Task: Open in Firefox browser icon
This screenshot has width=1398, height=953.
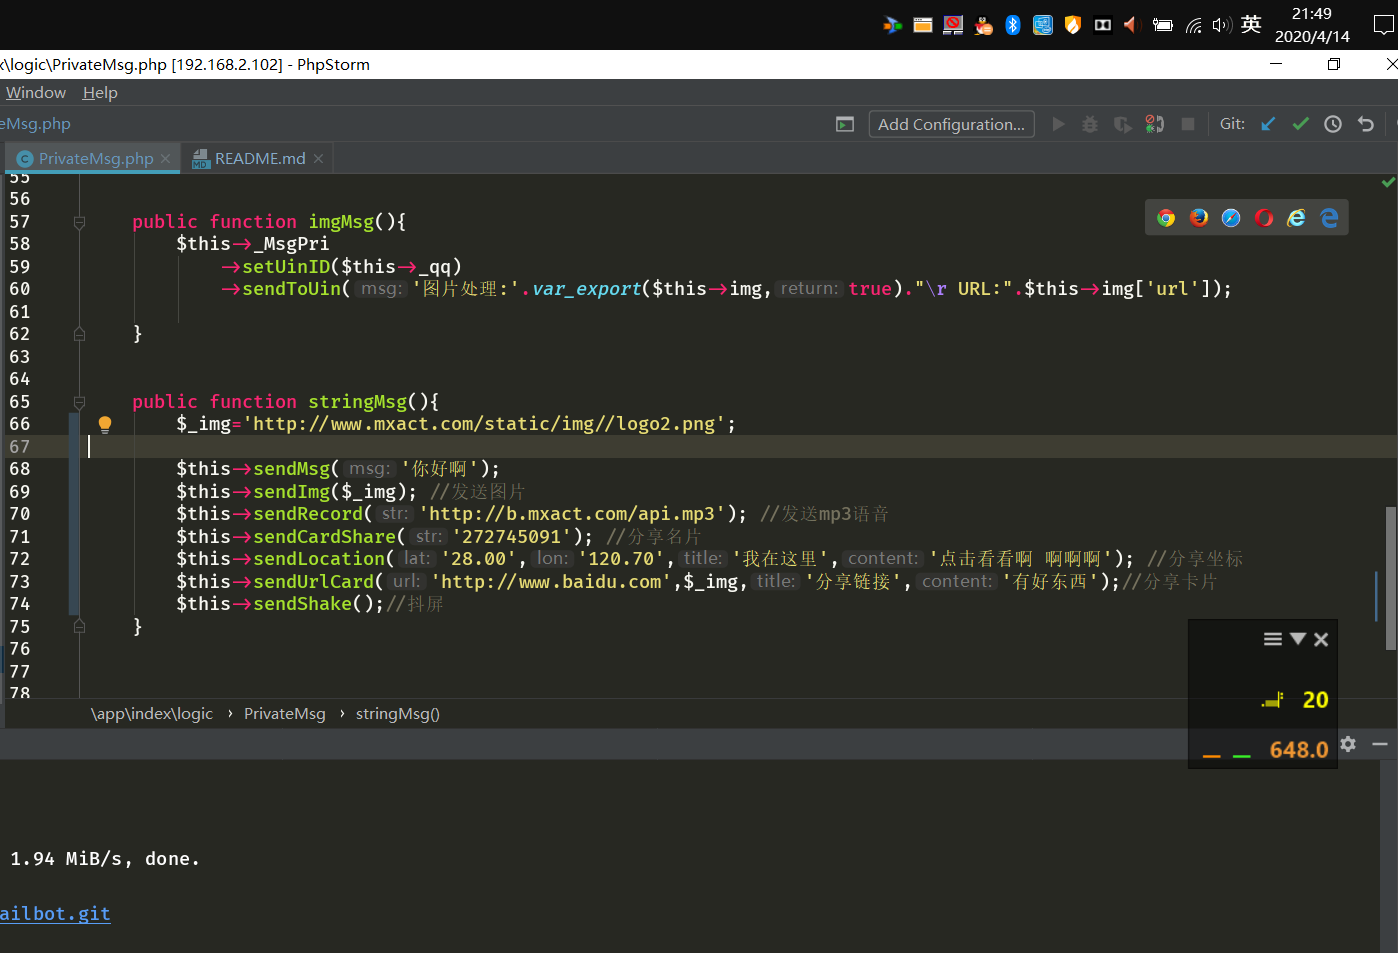Action: (1199, 218)
